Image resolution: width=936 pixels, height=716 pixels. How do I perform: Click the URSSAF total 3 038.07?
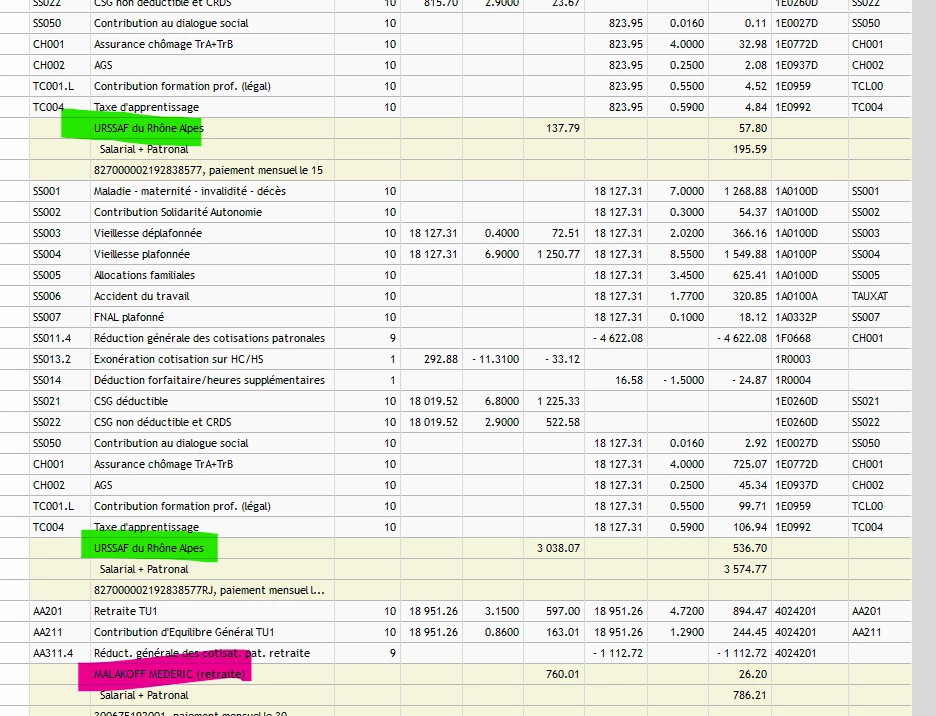click(x=558, y=548)
